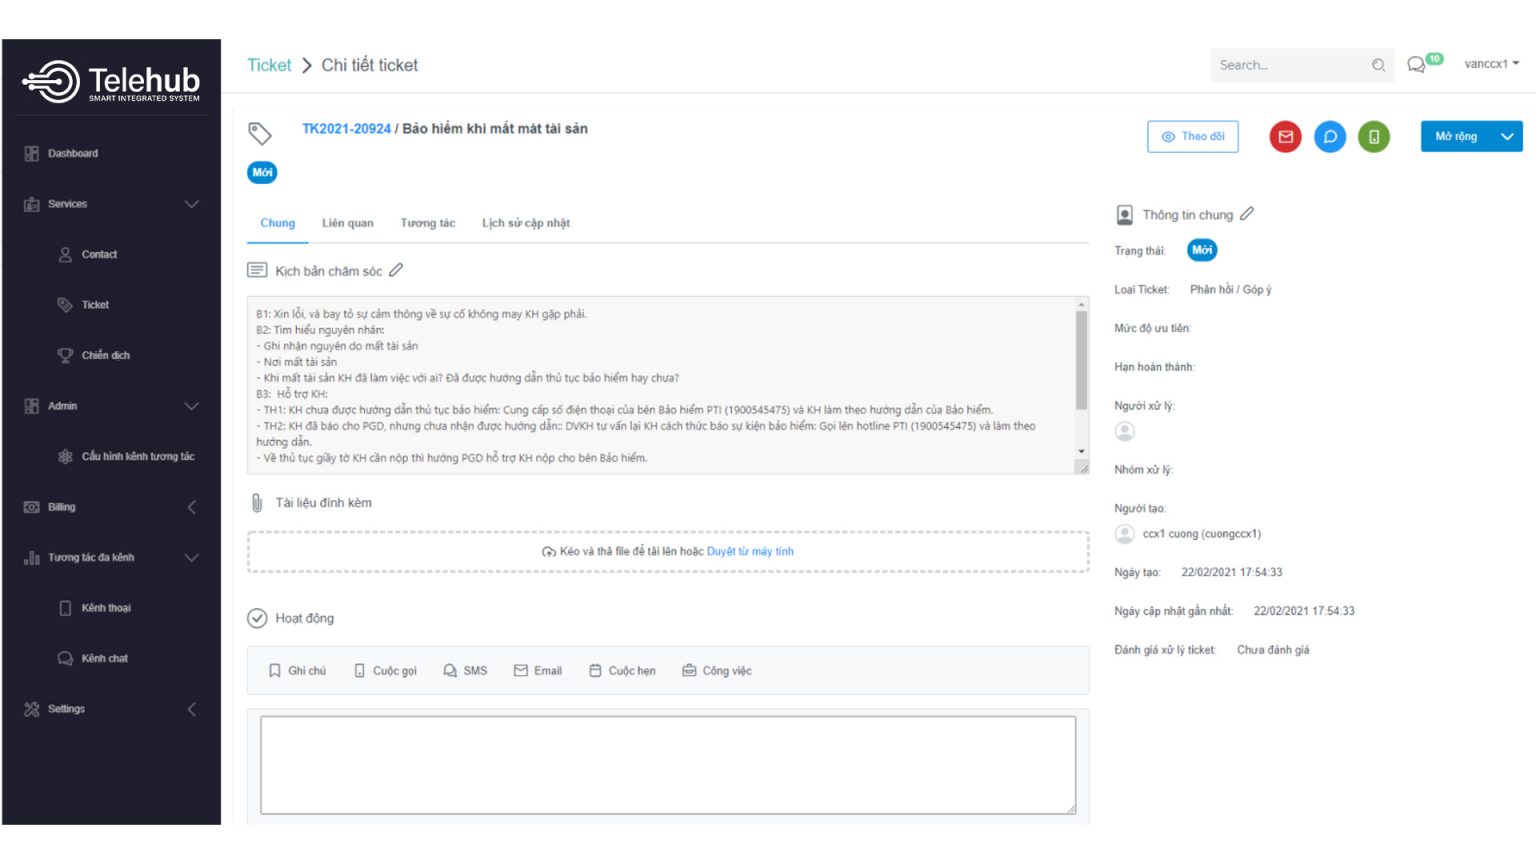Image resolution: width=1536 pixels, height=864 pixels.
Task: Open the TK2021-20924 ticket link
Action: point(346,129)
